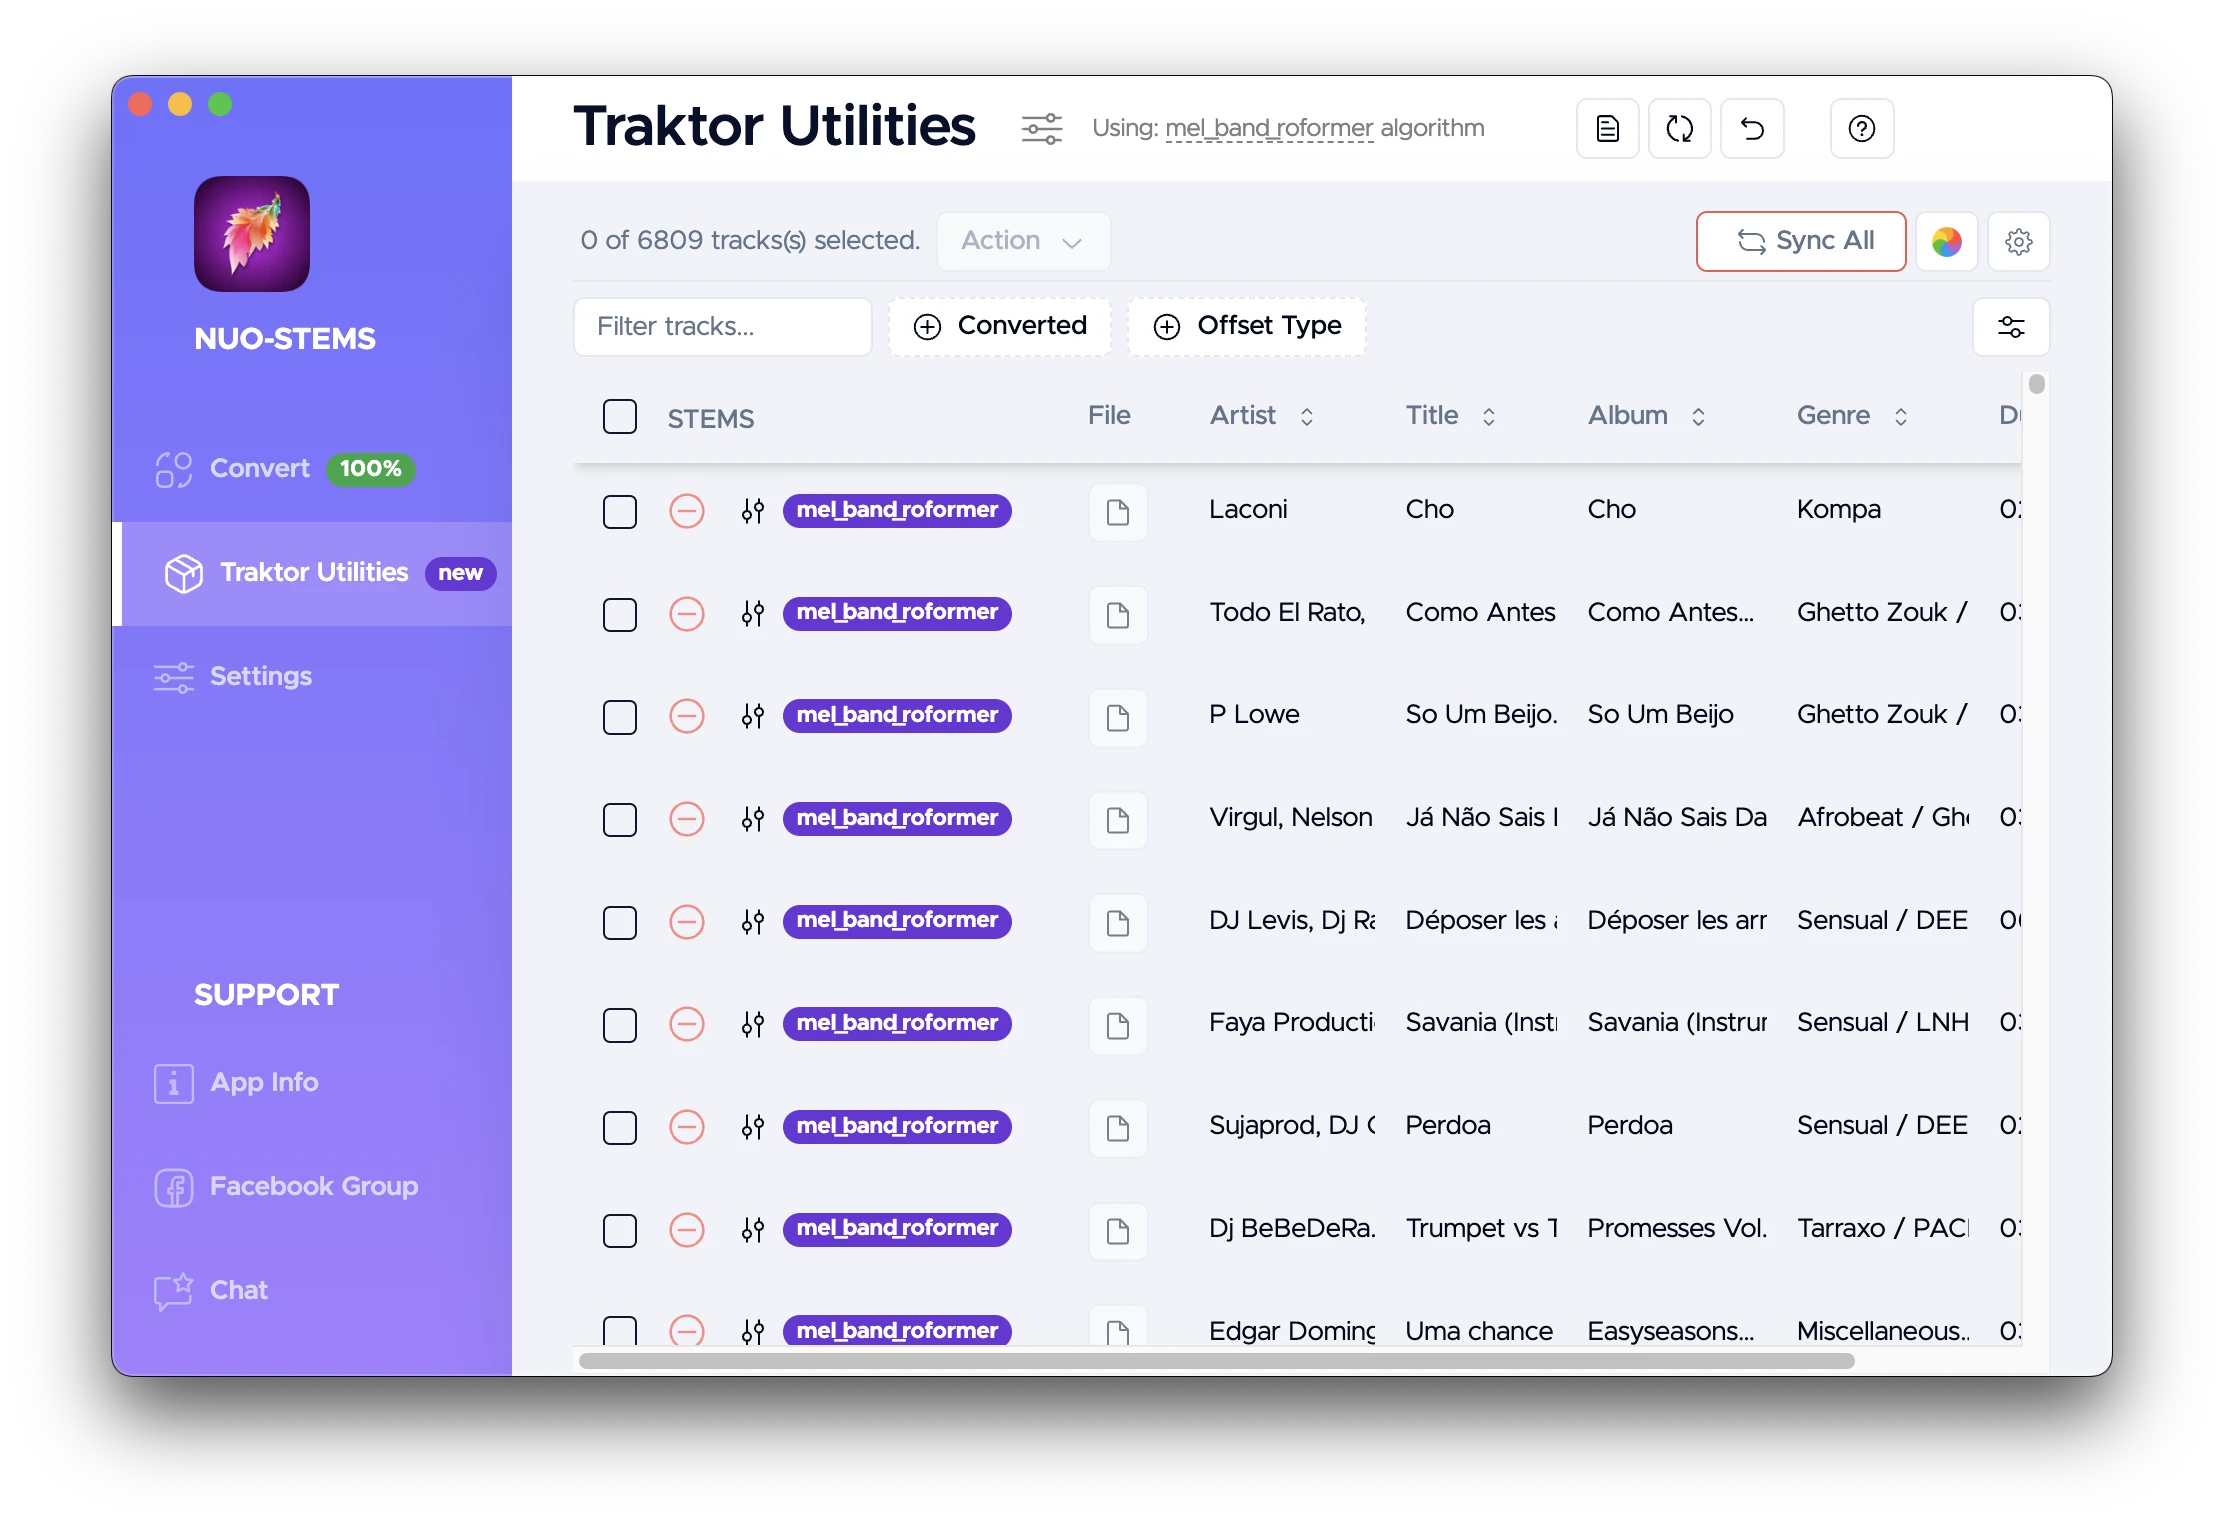The width and height of the screenshot is (2224, 1524).
Task: Focus the Filter tracks input field
Action: (722, 327)
